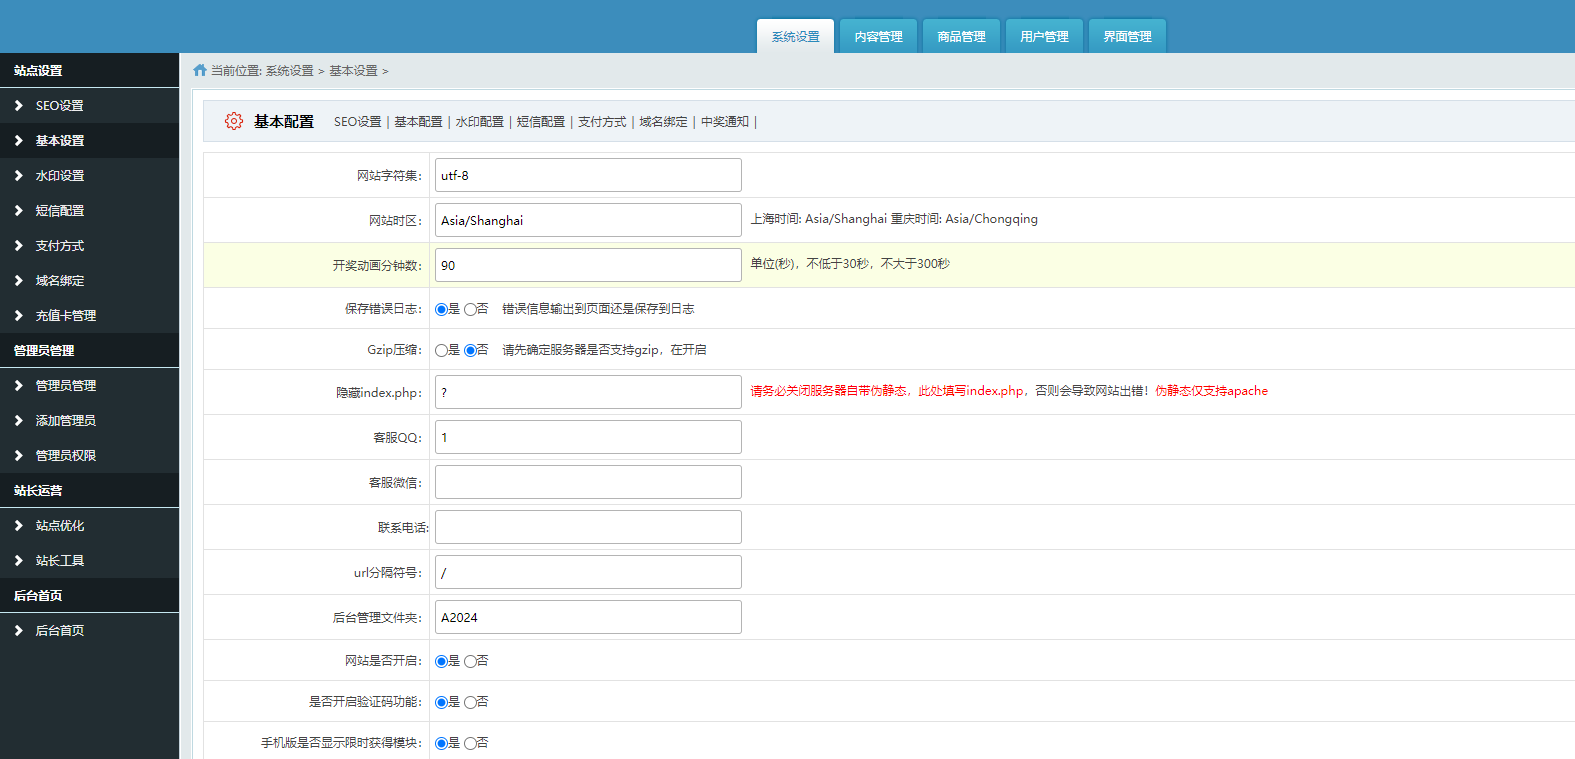Click the arrow icon beside 水印设置
This screenshot has height=759, width=1575.
(18, 175)
